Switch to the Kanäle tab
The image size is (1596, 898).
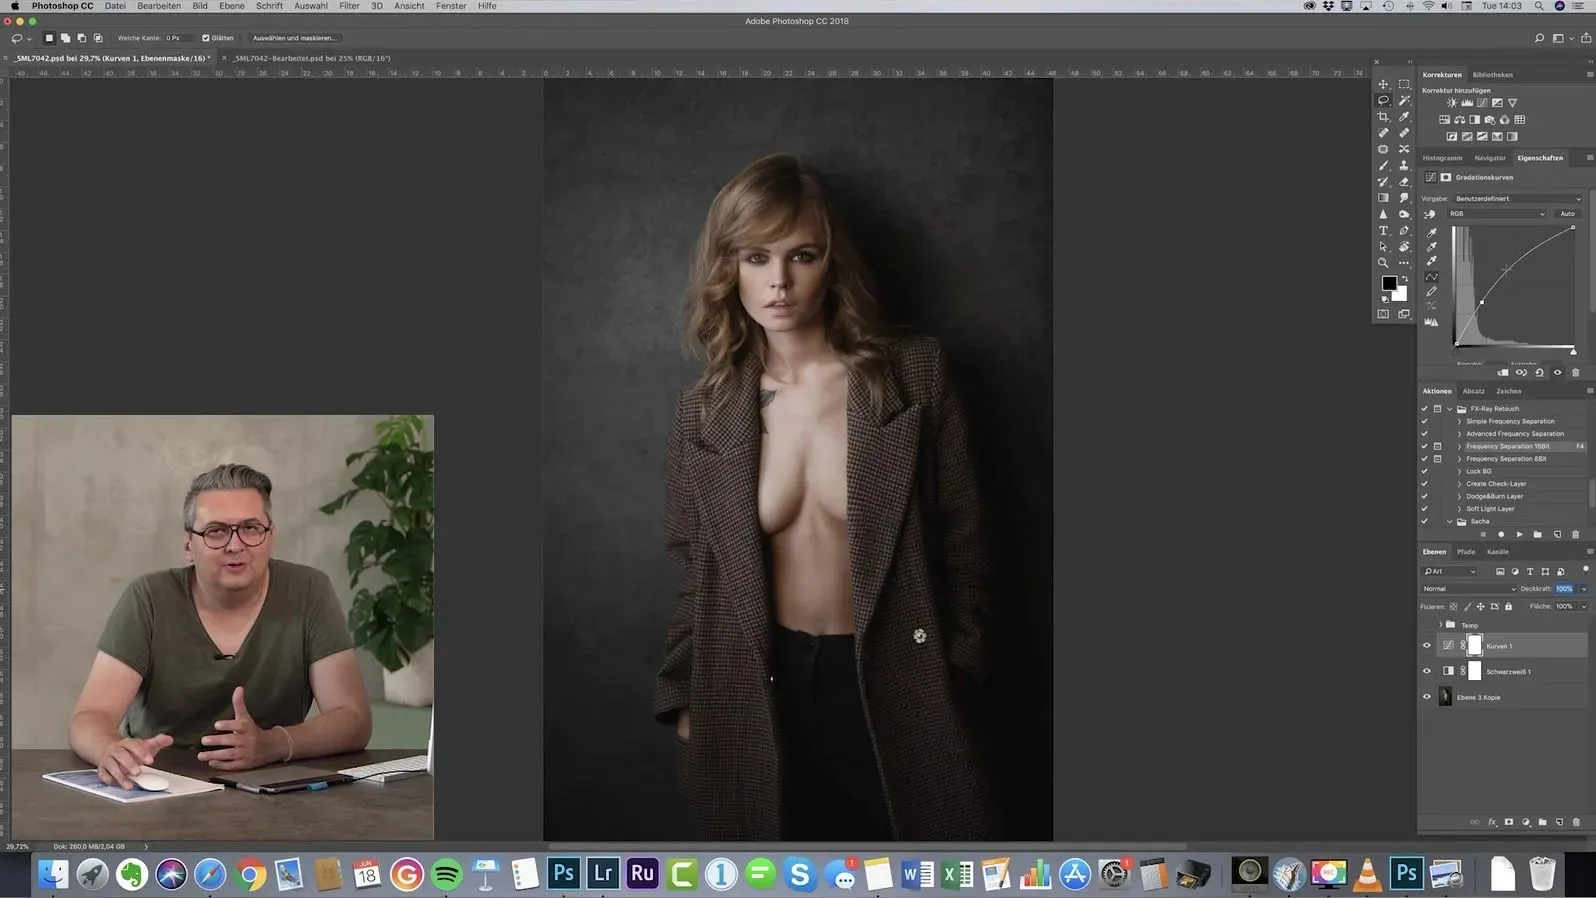(x=1497, y=552)
